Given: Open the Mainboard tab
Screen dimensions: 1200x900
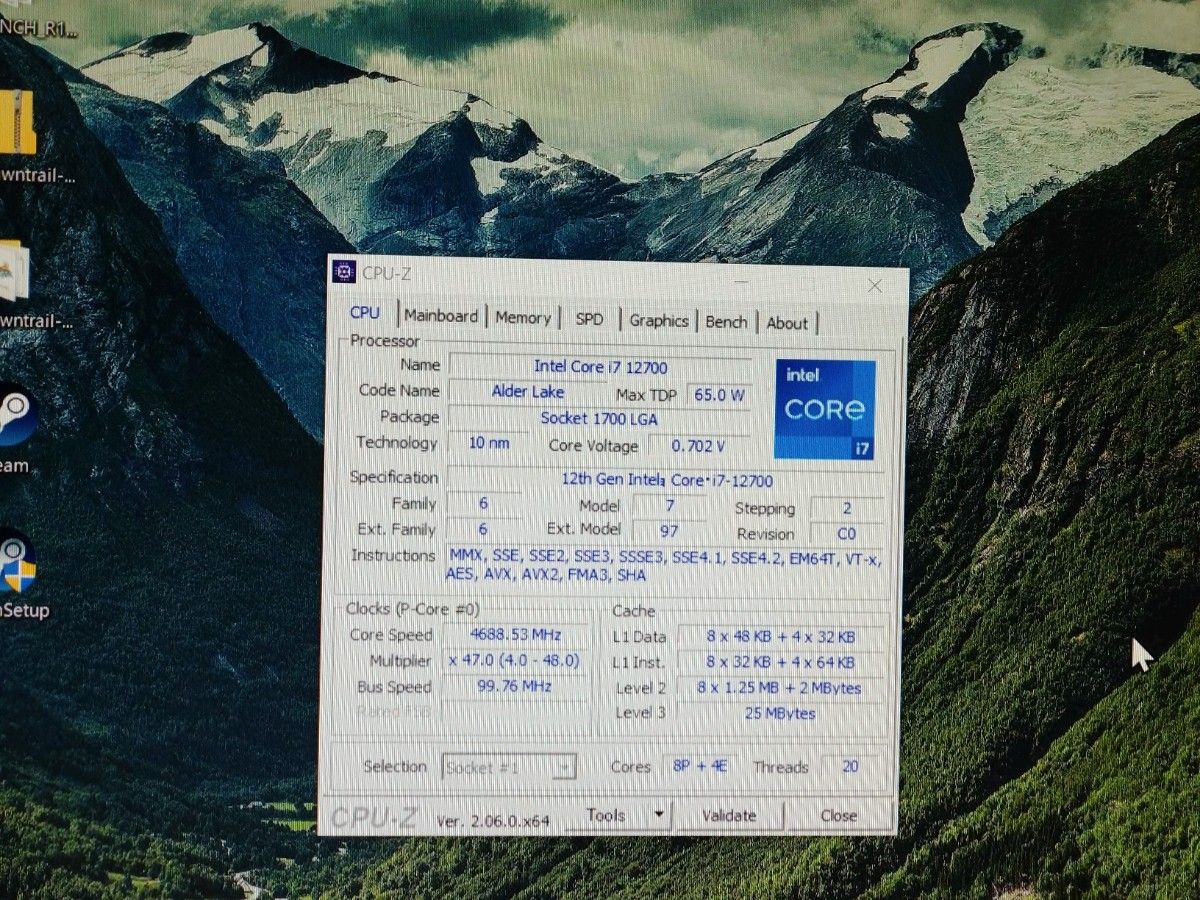Looking at the screenshot, I should [x=441, y=316].
